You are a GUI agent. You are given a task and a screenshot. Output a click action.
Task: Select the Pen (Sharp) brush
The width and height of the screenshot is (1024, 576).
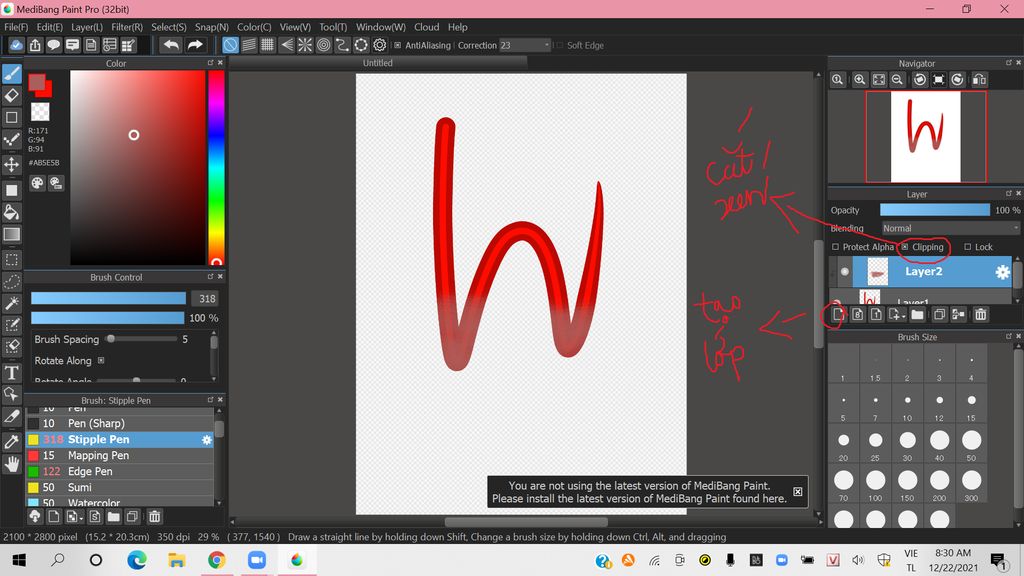tap(120, 423)
